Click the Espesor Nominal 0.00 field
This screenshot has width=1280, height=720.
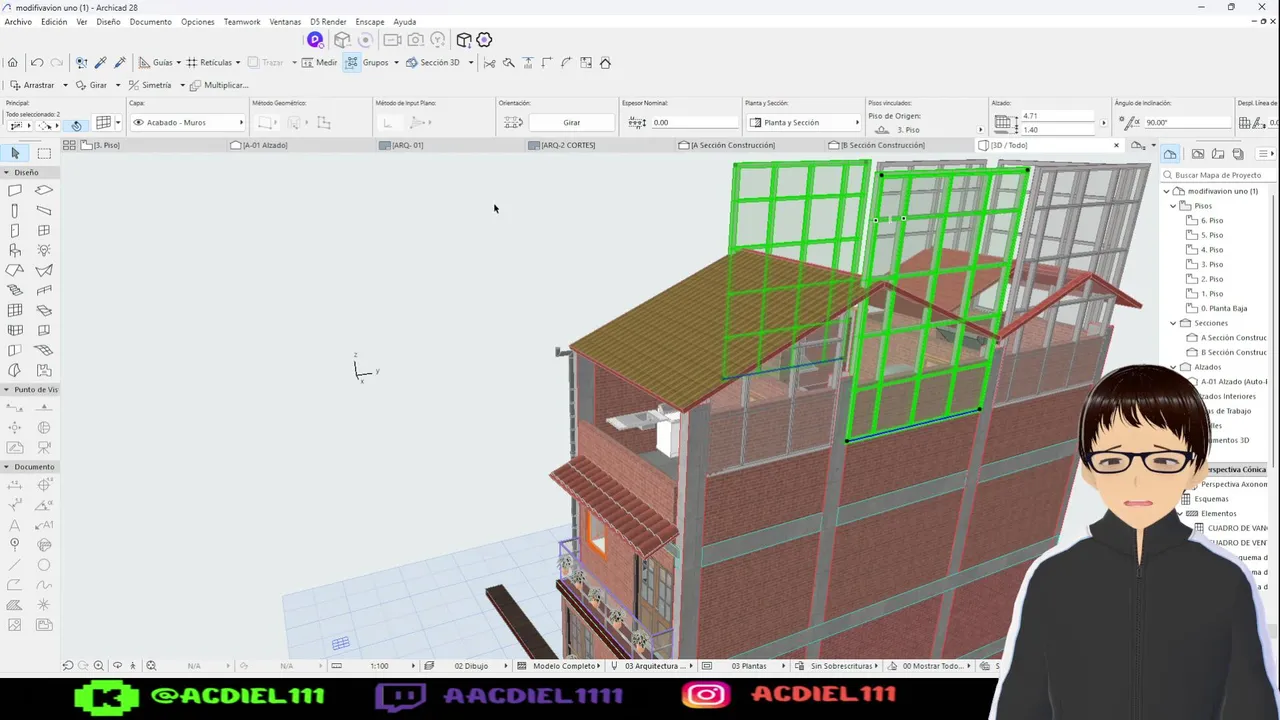[x=694, y=122]
